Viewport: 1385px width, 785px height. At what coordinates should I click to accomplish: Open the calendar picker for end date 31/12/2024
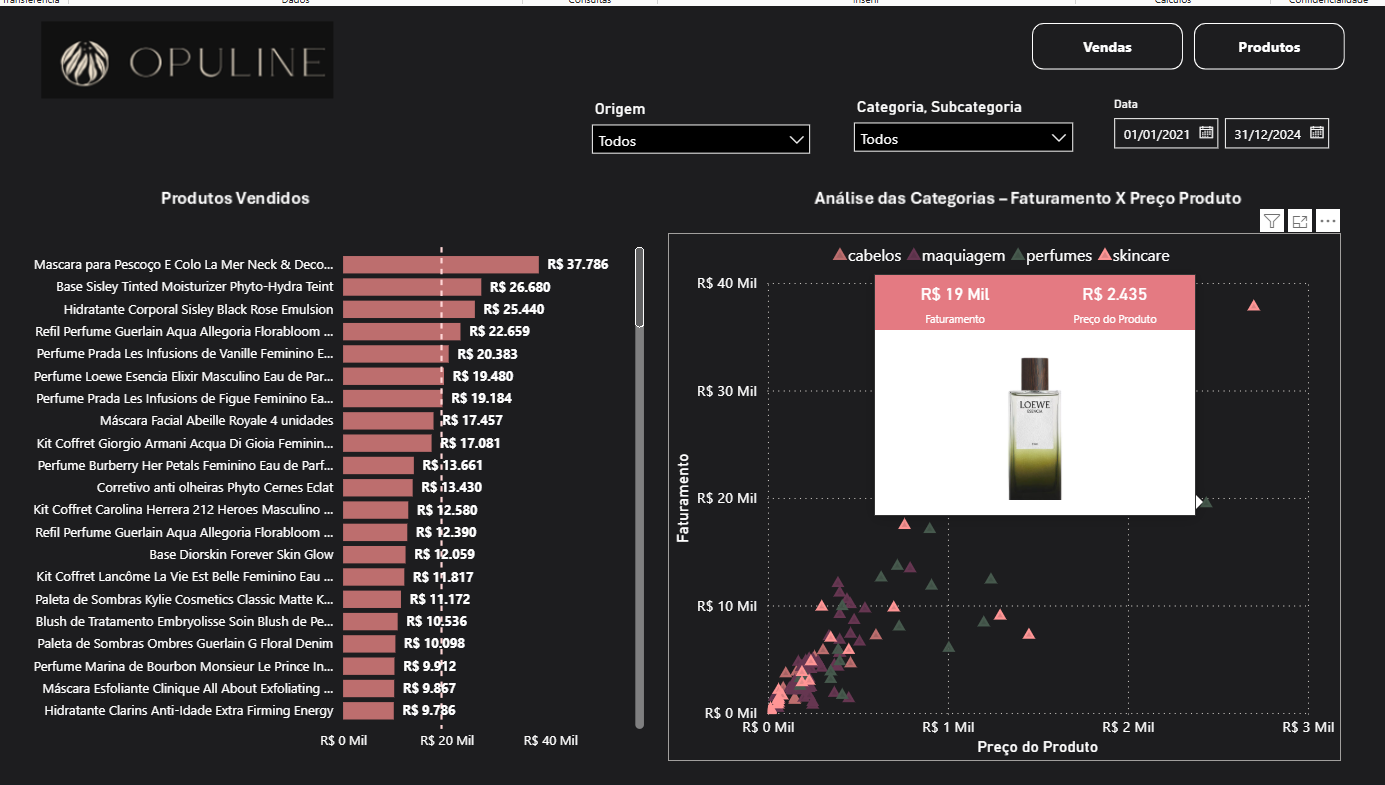[1317, 133]
